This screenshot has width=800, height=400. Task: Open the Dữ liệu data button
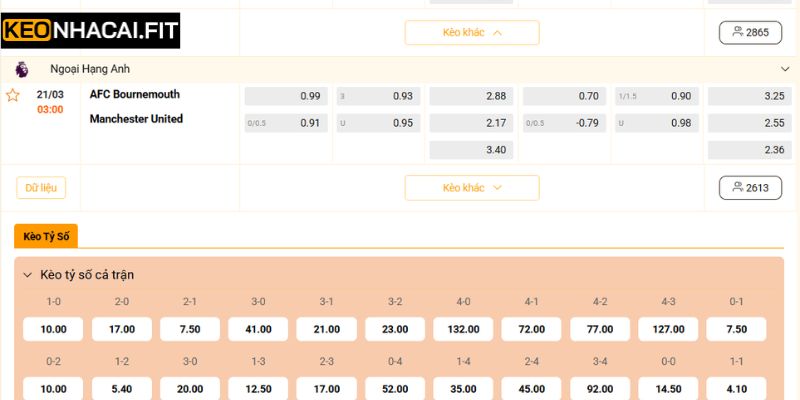click(x=41, y=188)
